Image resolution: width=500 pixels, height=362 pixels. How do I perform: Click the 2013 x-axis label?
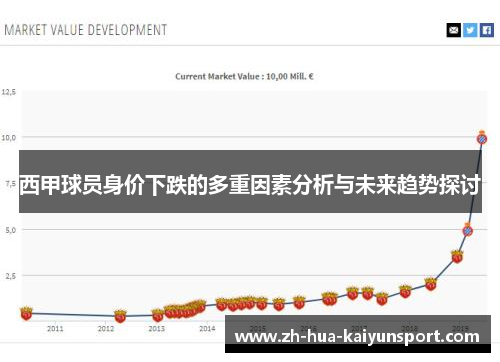point(157,329)
